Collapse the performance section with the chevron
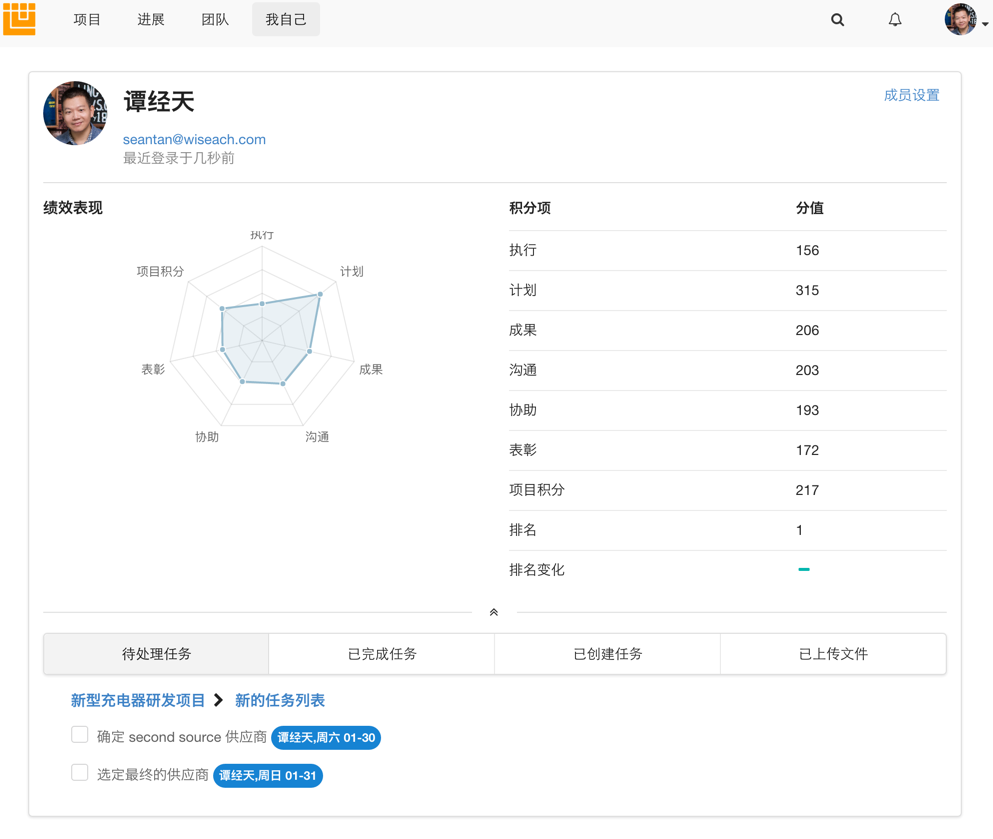The width and height of the screenshot is (993, 839). click(x=493, y=611)
